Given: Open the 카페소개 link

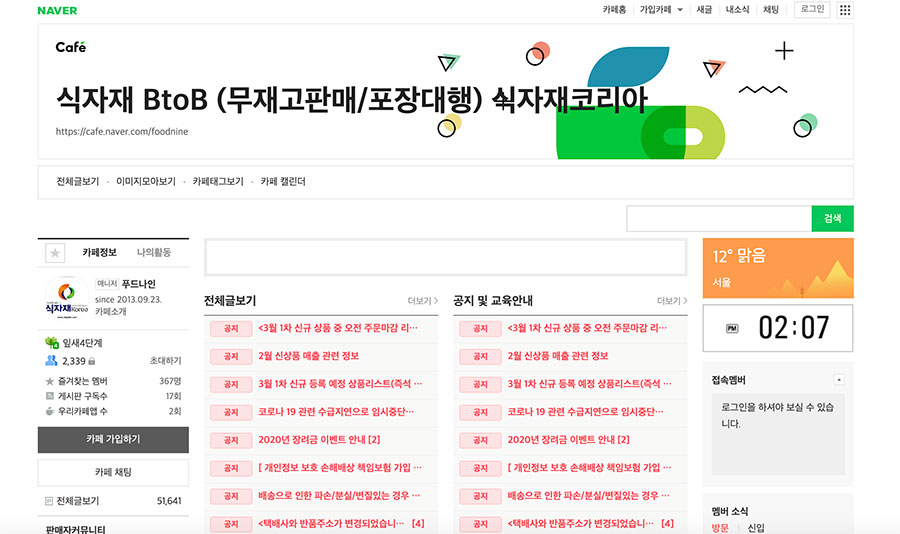Looking at the screenshot, I should tap(111, 312).
